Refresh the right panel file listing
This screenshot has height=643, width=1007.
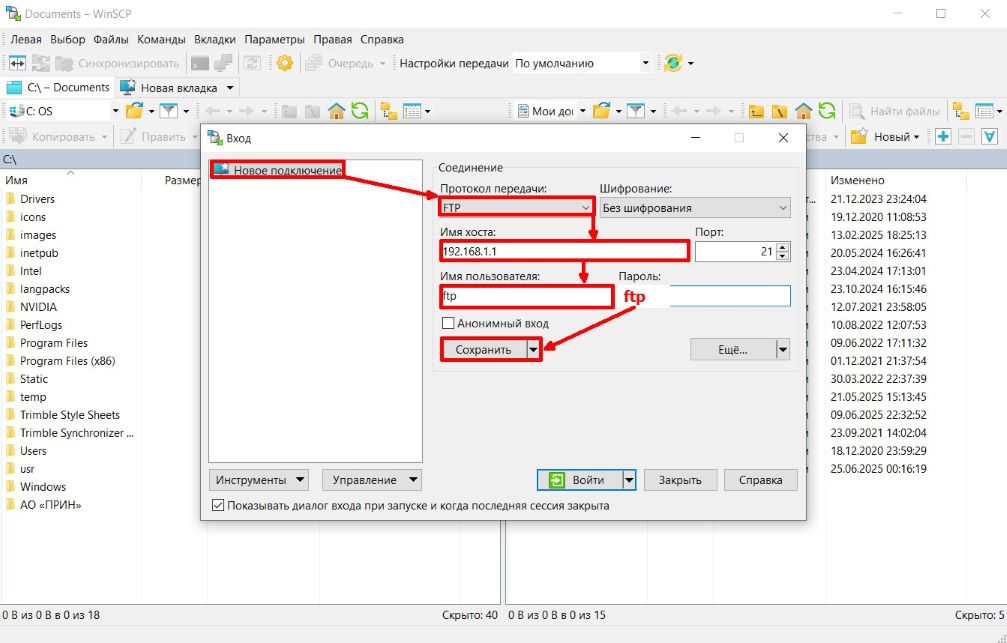pyautogui.click(x=827, y=111)
